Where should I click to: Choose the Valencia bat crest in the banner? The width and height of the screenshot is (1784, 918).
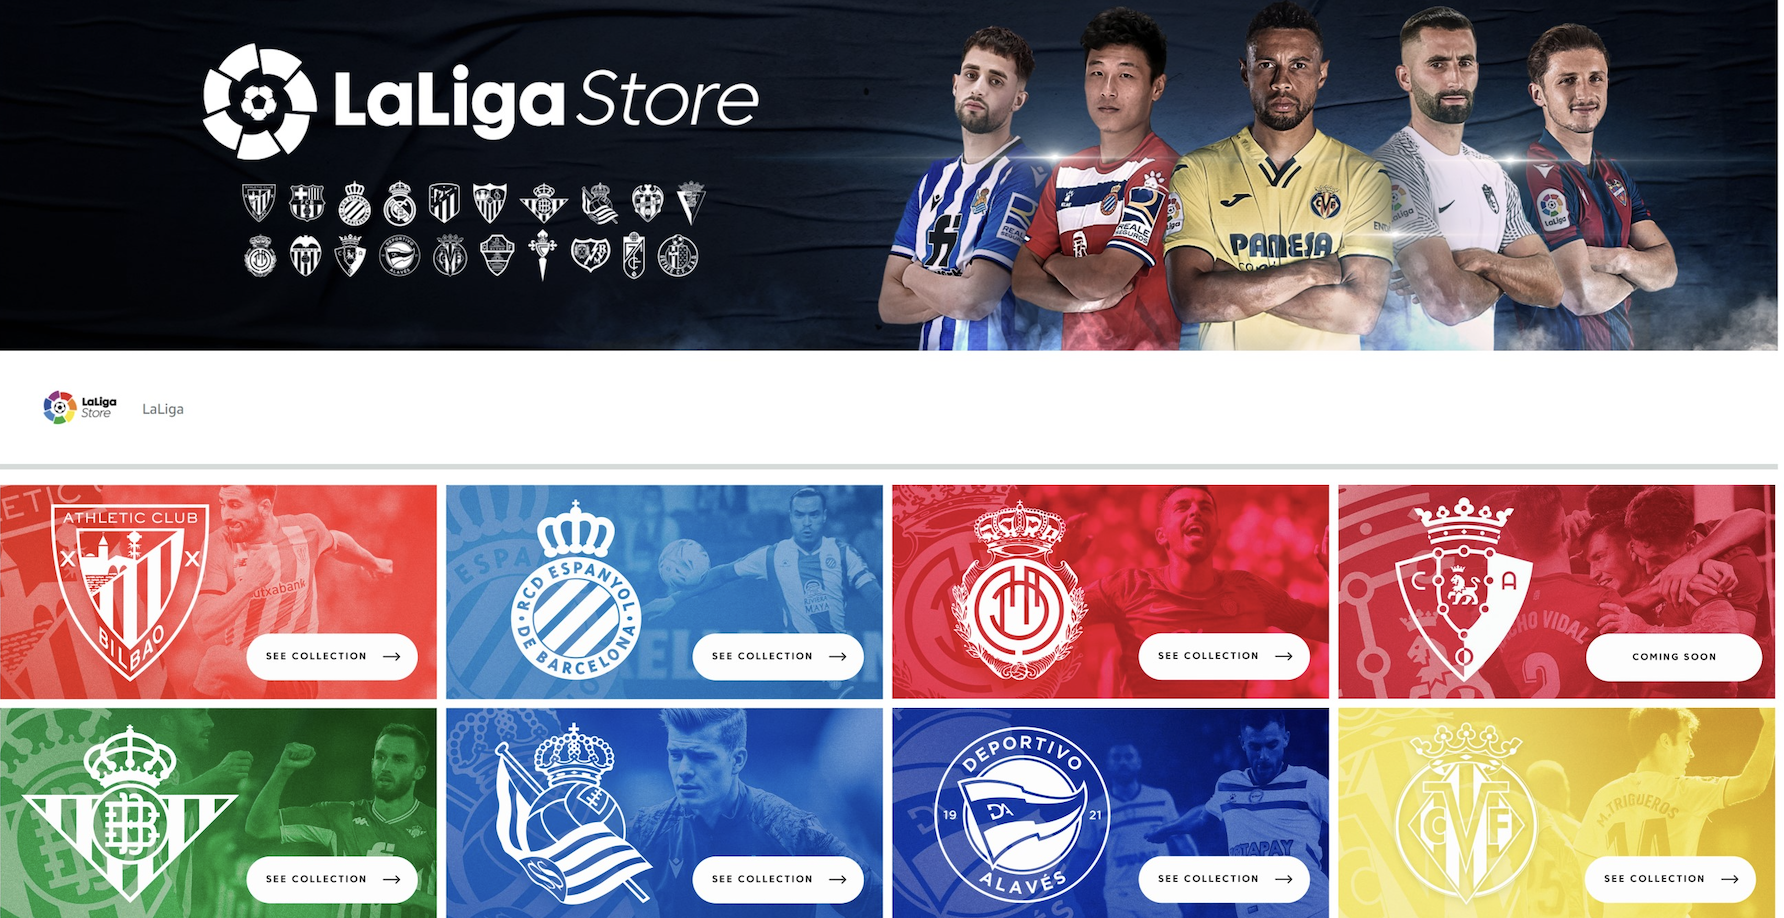305,256
